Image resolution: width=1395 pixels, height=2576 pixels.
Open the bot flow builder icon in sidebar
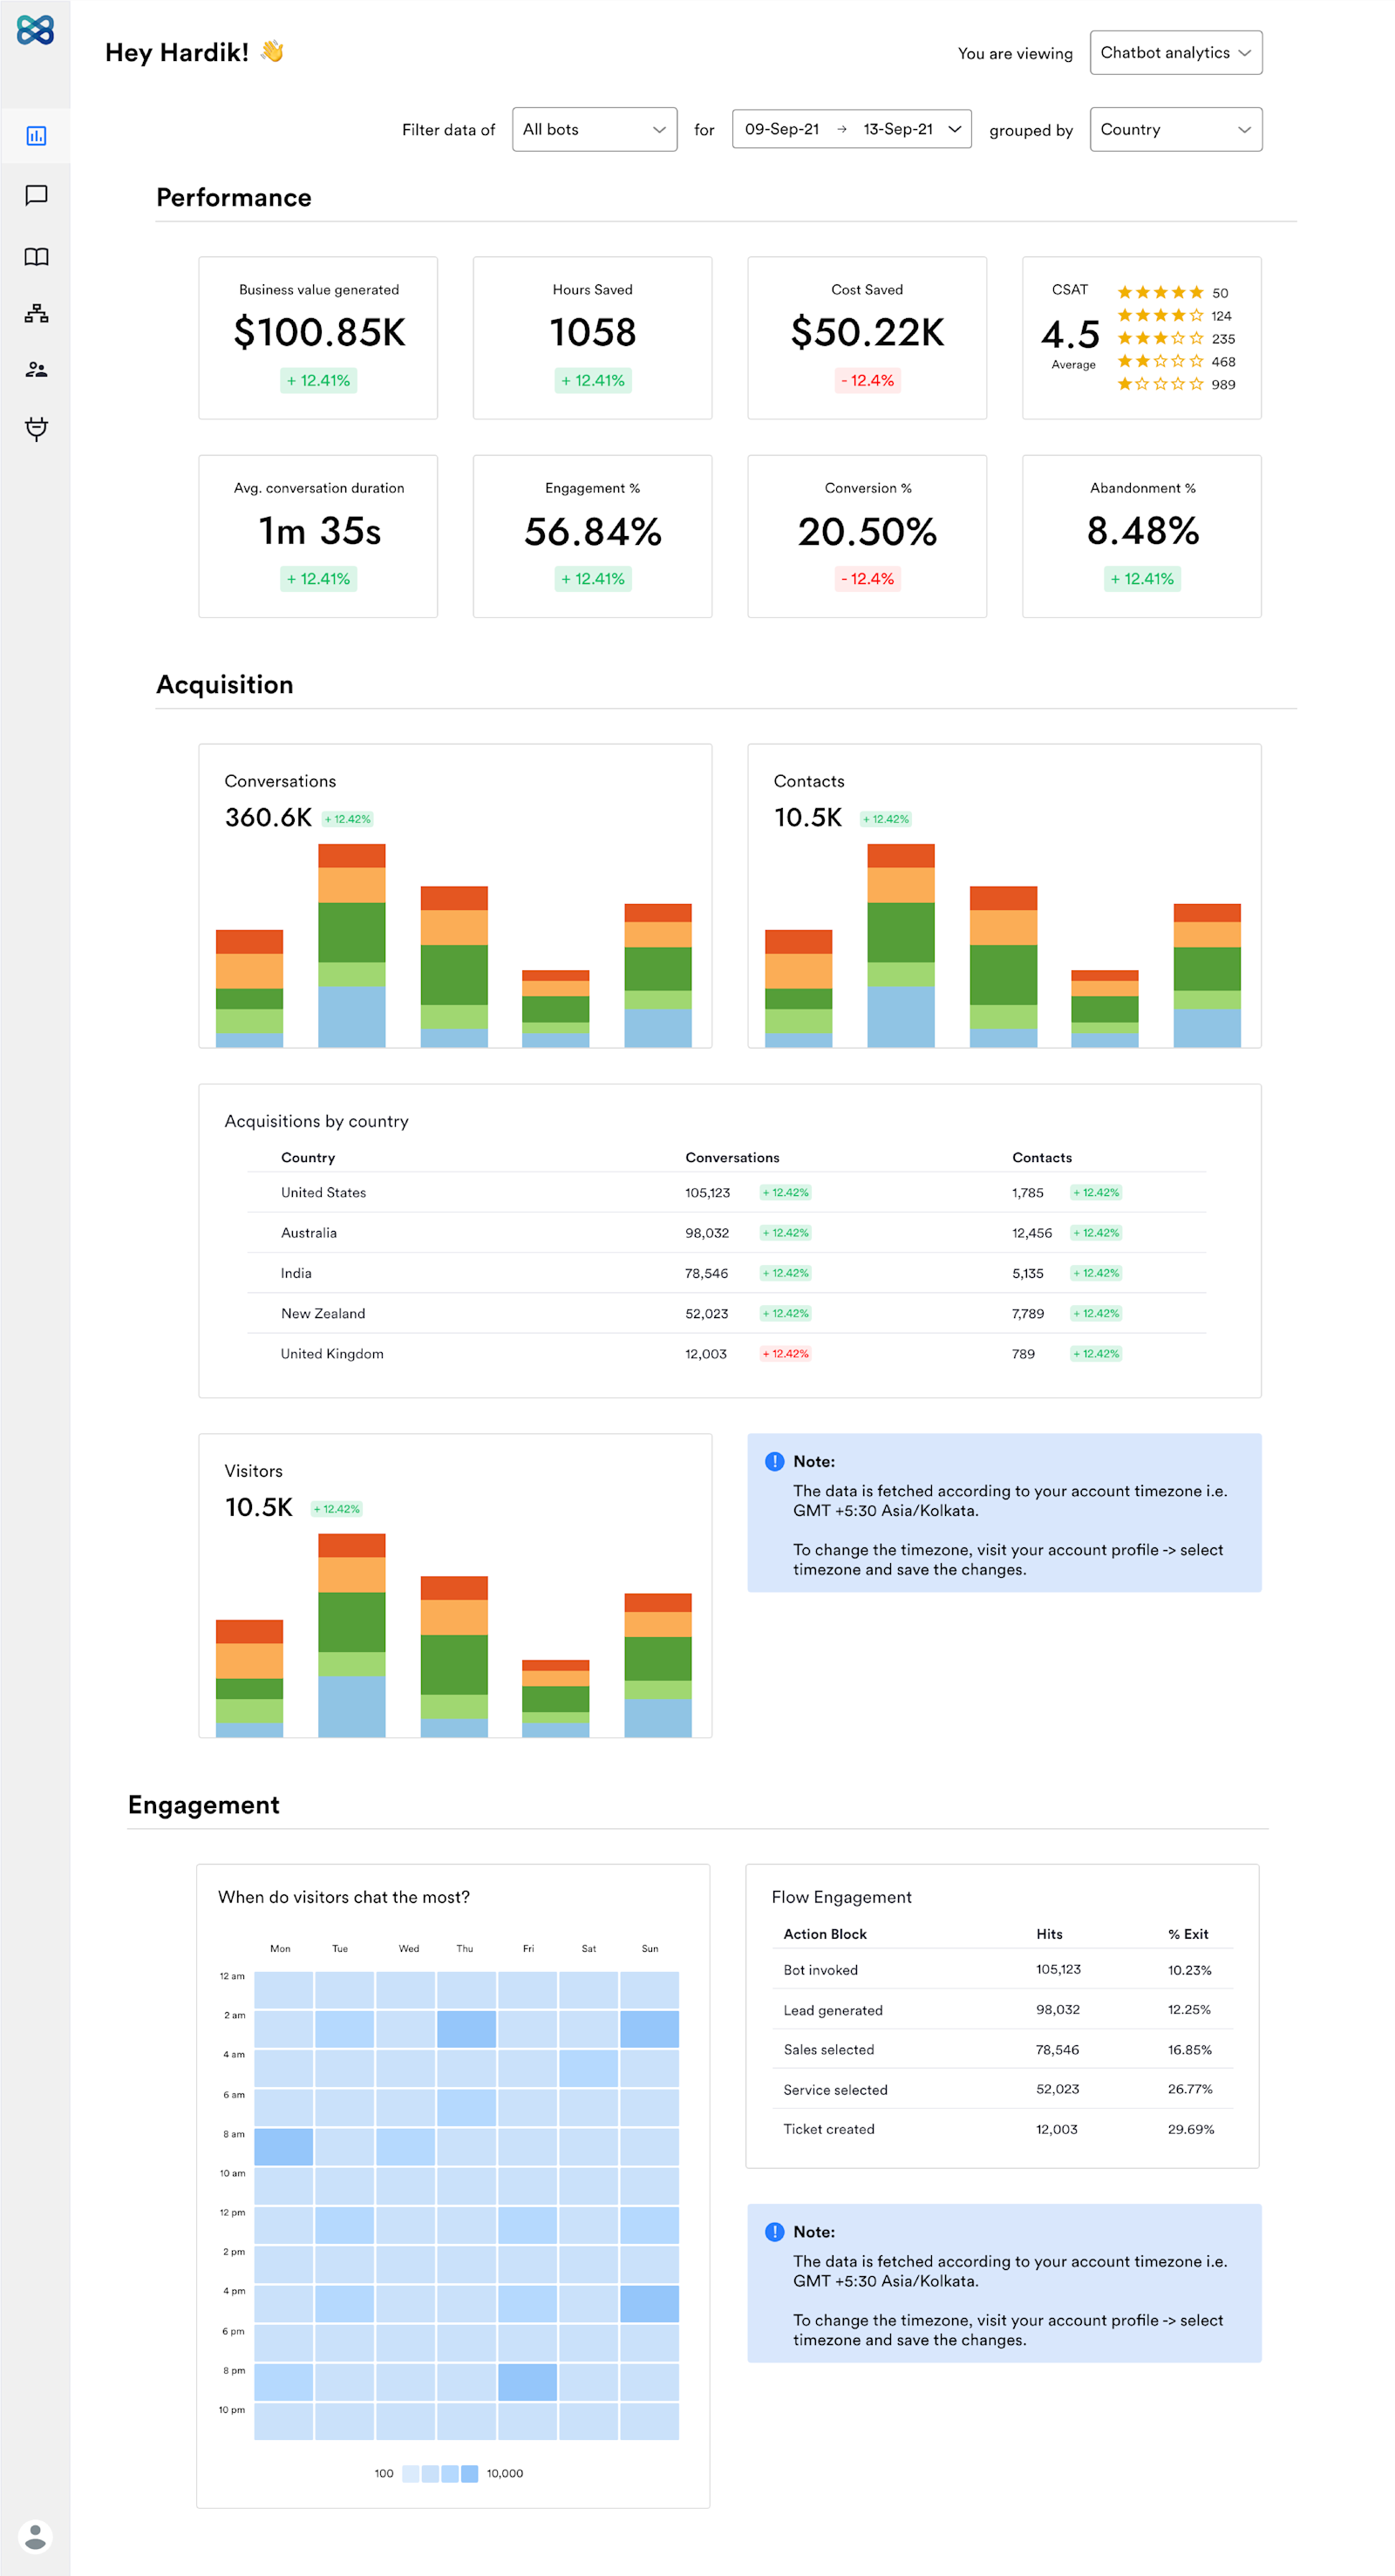pos(36,313)
